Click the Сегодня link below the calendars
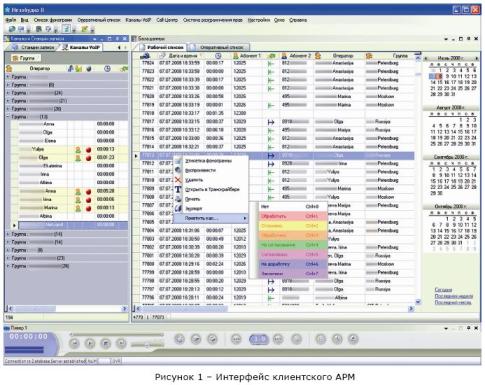Viewport: 485px width, 385px height. click(x=443, y=289)
